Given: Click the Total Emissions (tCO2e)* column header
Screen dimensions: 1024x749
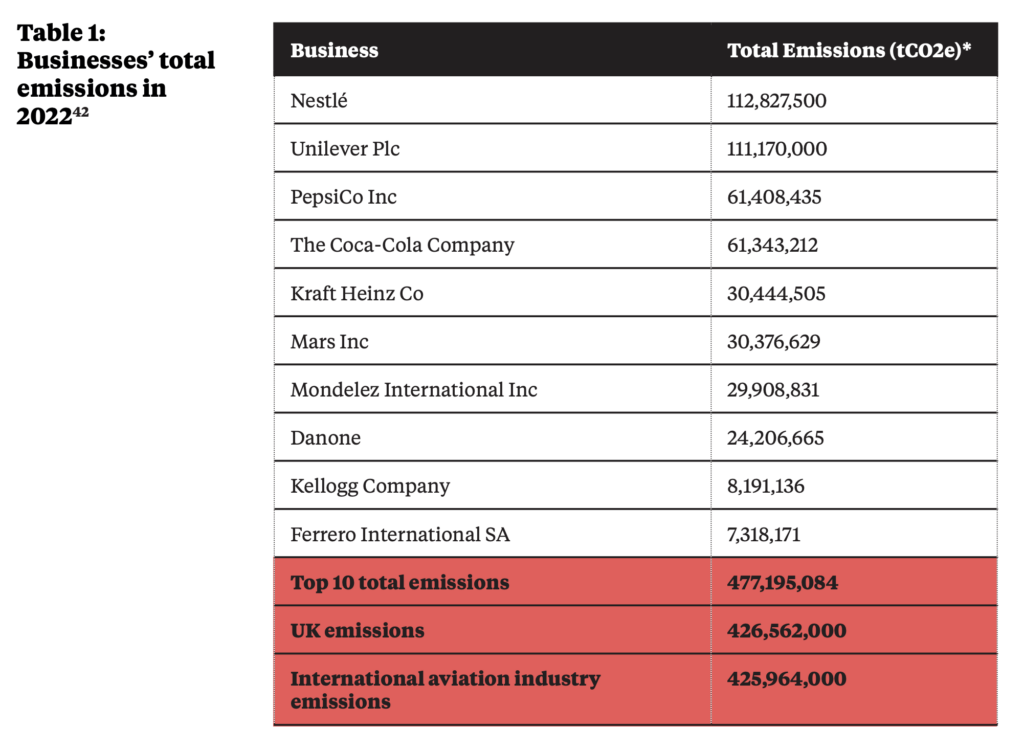Looking at the screenshot, I should [x=849, y=50].
